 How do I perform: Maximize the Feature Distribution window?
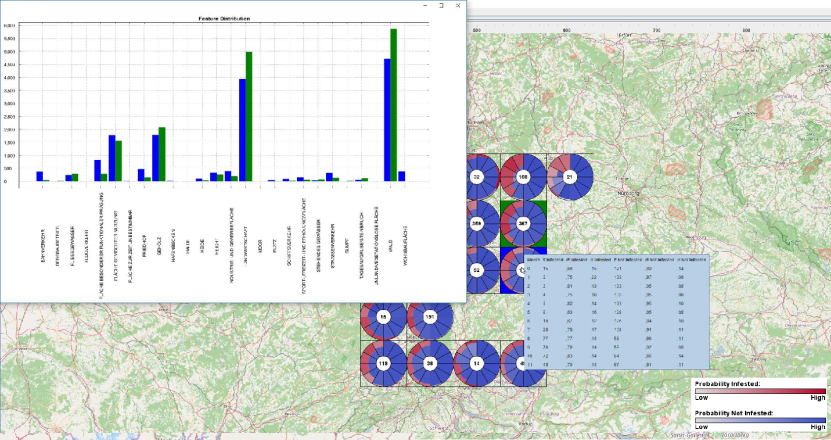441,6
